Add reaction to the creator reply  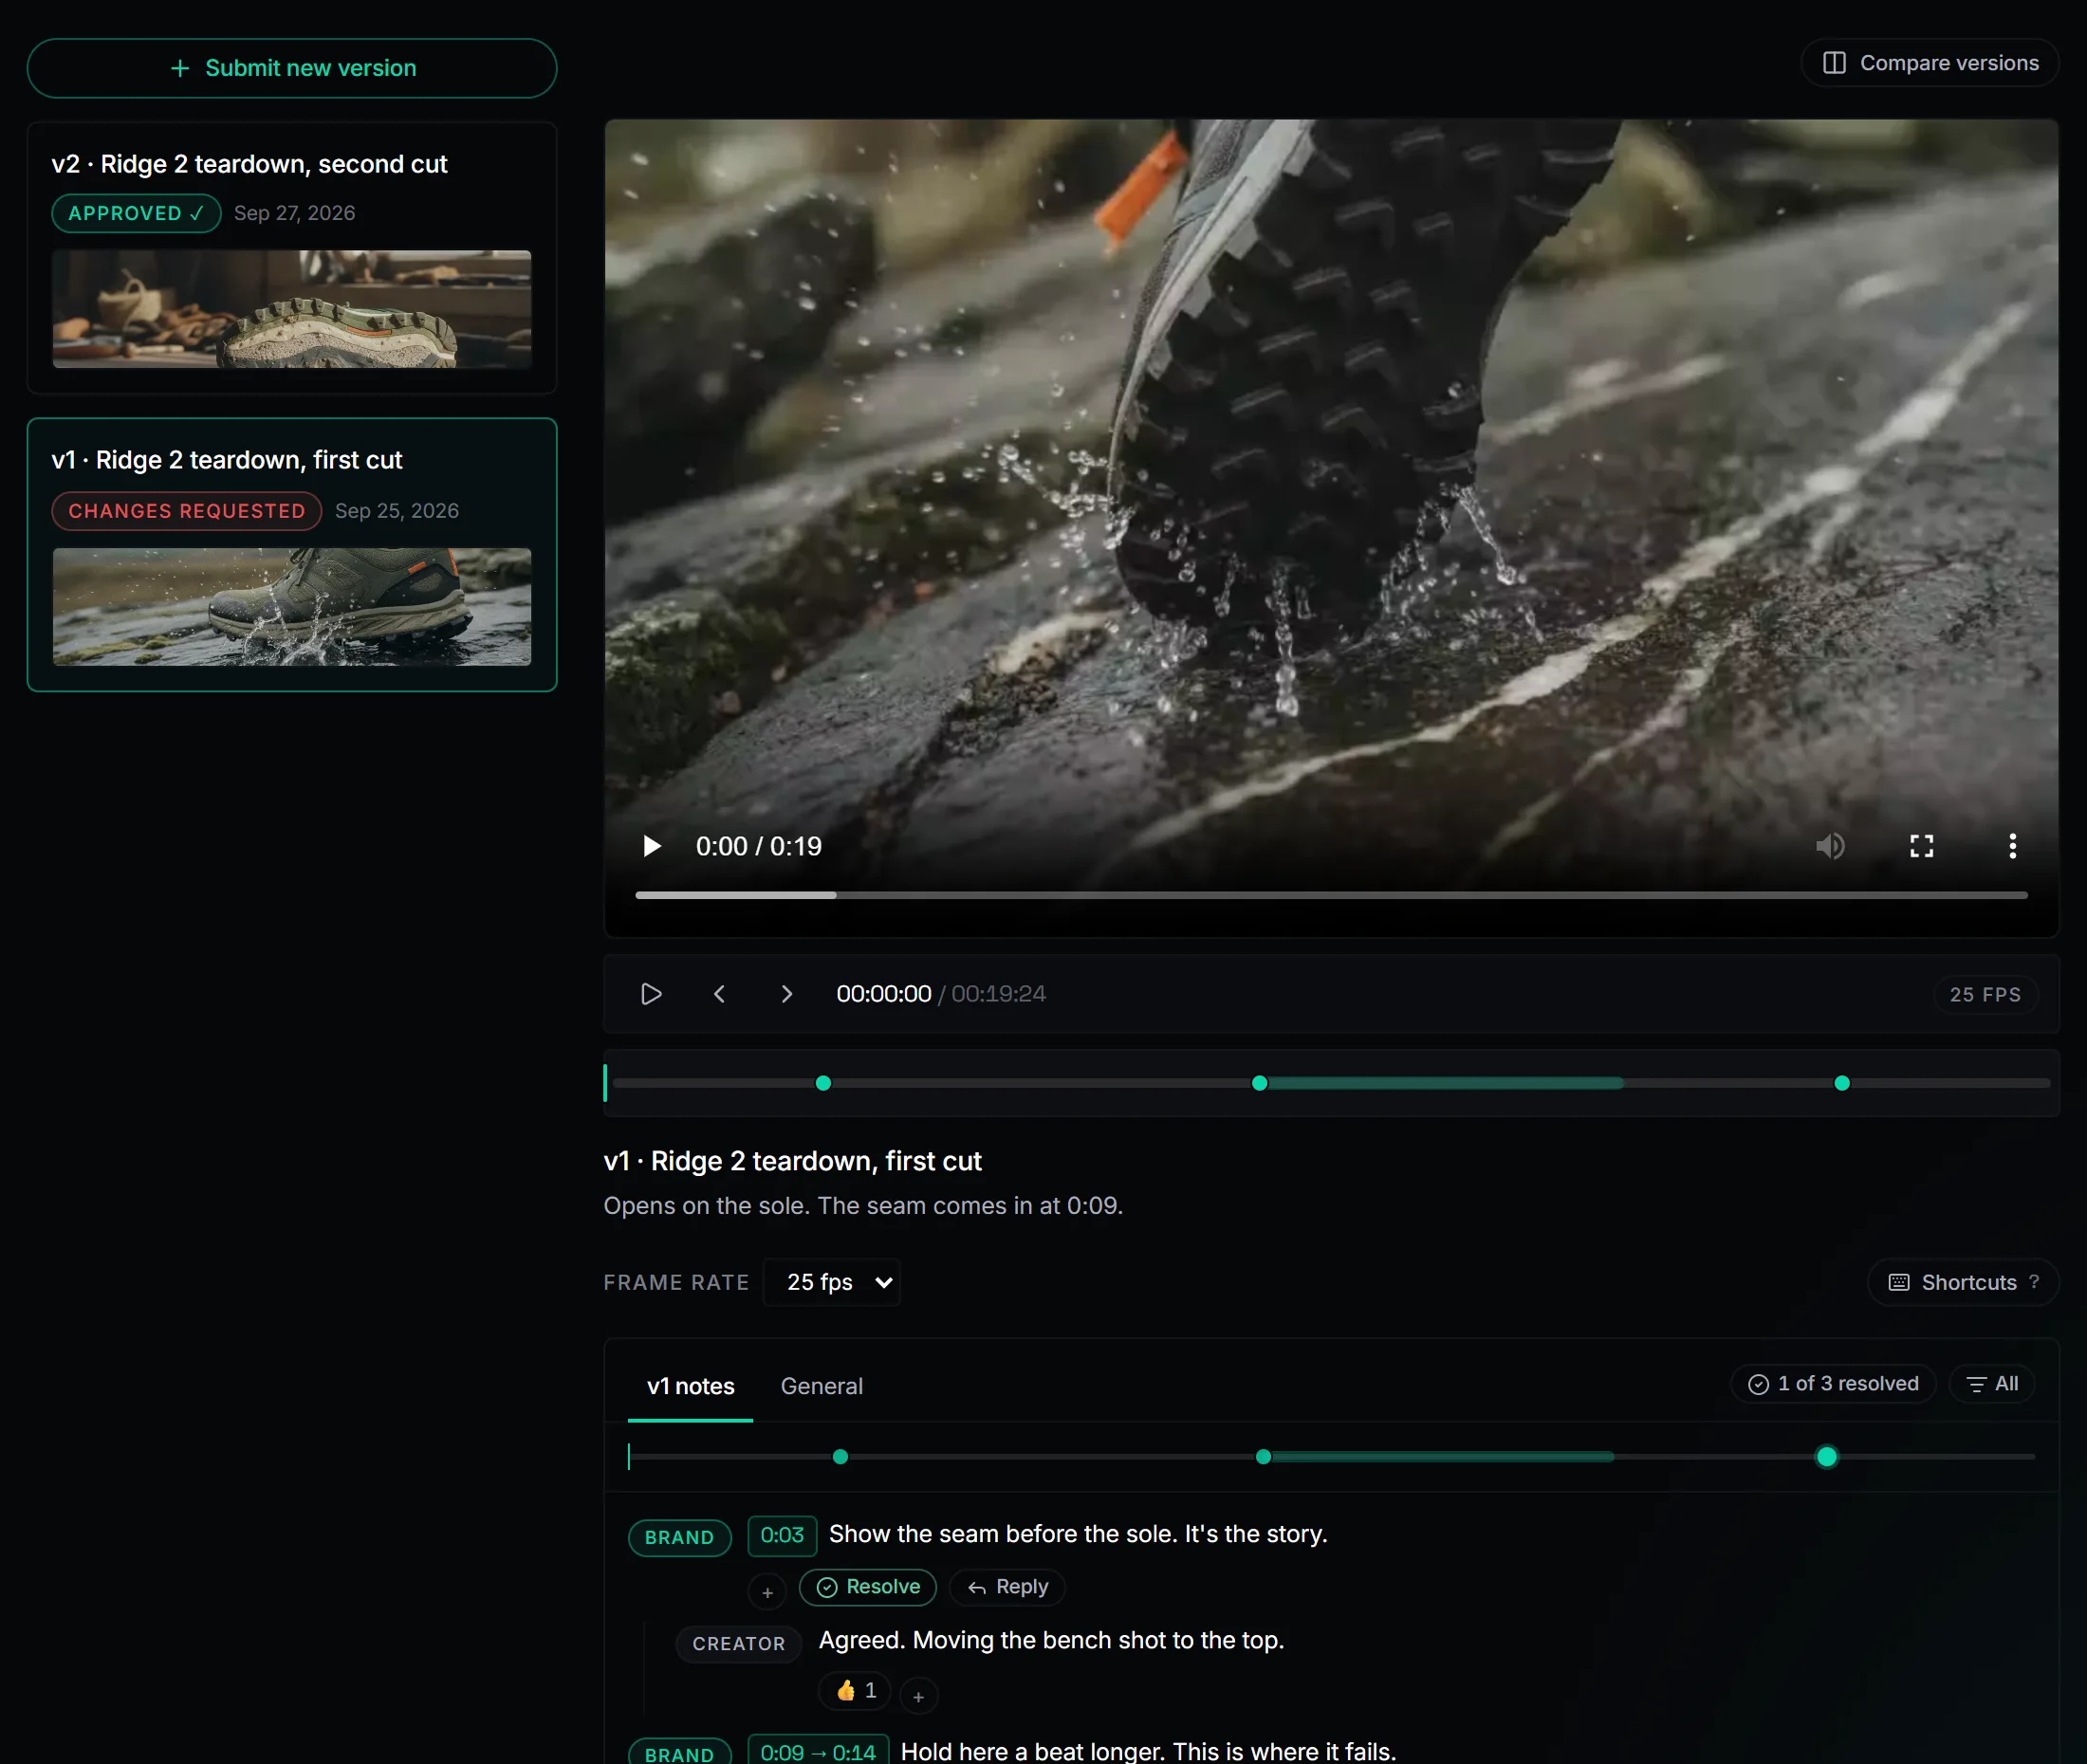click(x=918, y=1696)
